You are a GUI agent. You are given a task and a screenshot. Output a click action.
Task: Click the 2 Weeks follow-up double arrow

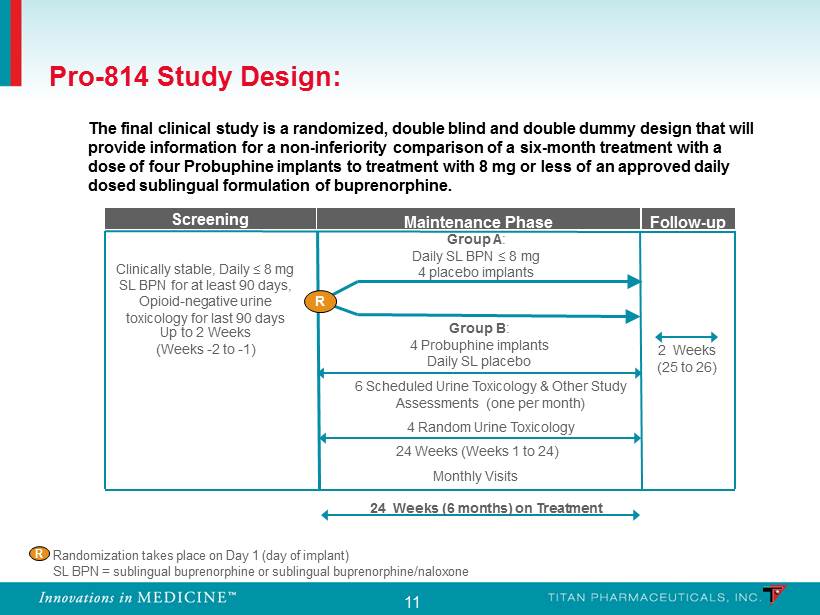click(685, 336)
